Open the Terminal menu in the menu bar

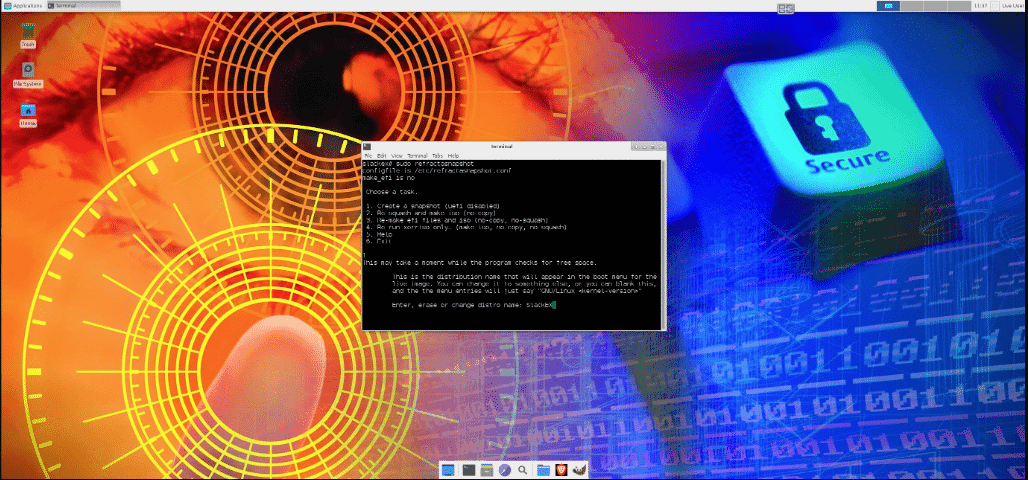(418, 155)
